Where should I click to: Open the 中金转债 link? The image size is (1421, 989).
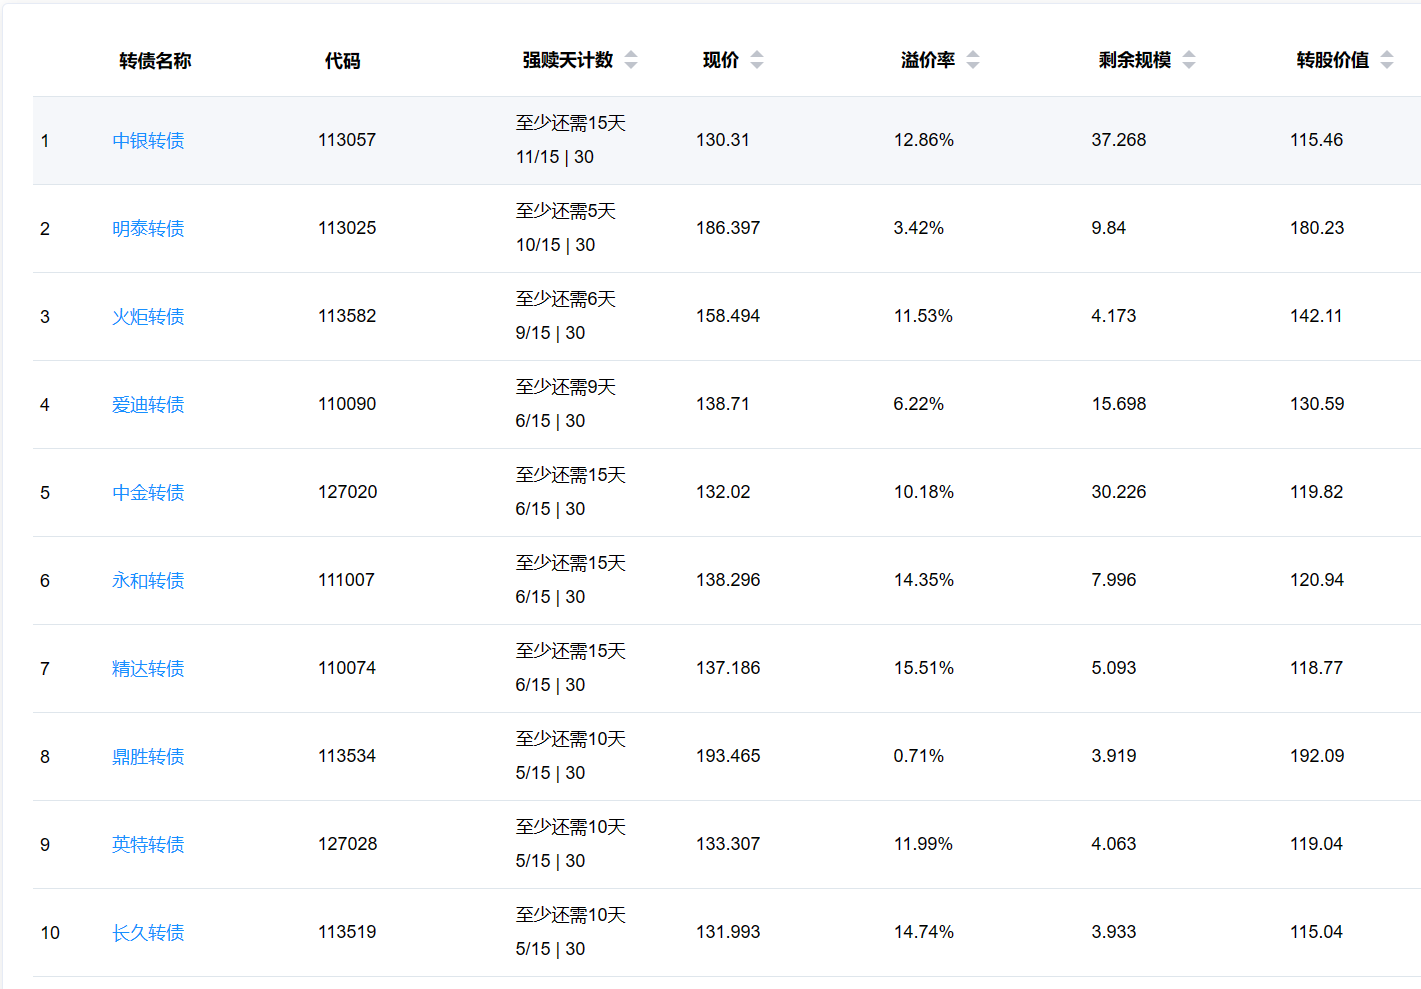(148, 493)
